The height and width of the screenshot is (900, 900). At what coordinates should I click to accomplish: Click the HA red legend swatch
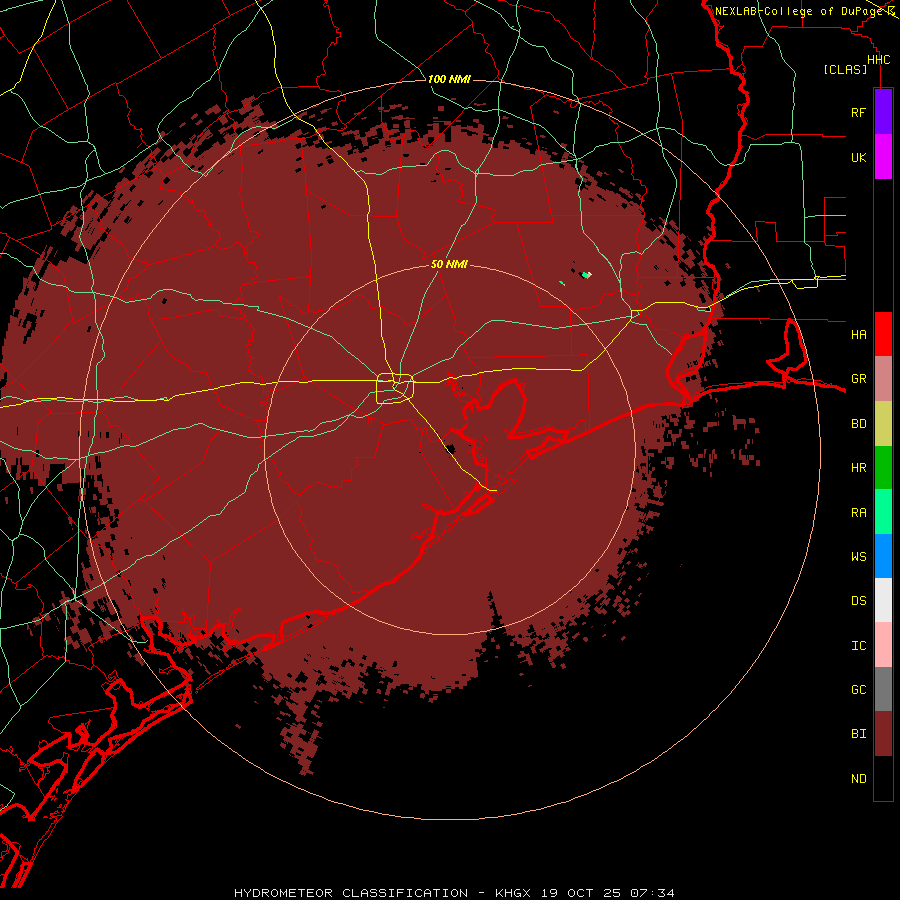(883, 334)
